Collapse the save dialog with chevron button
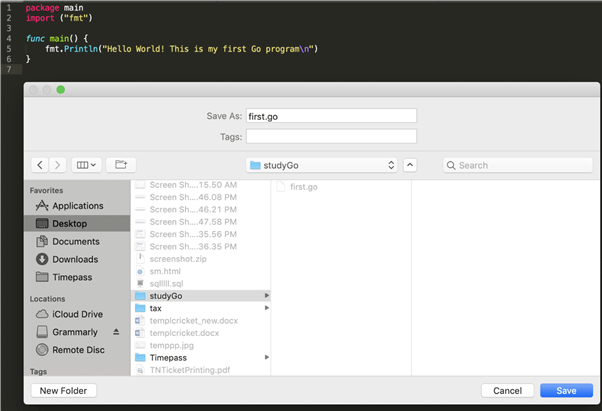 coord(410,165)
